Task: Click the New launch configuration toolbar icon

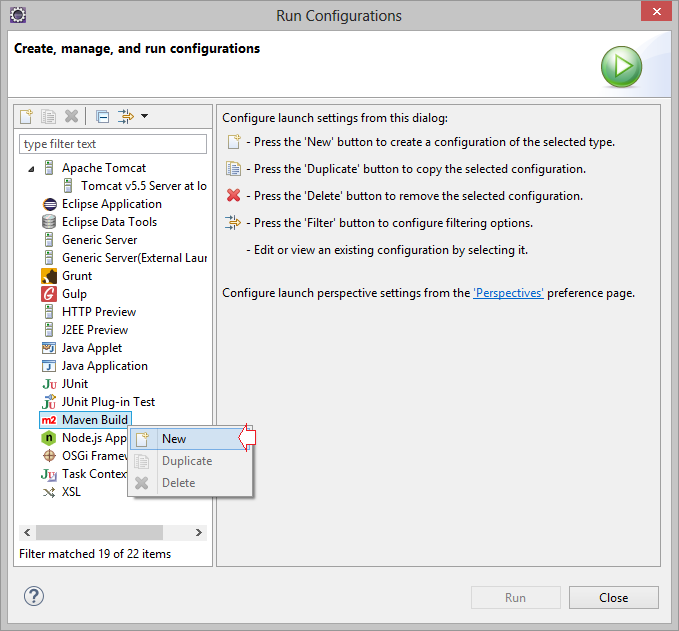Action: pyautogui.click(x=26, y=116)
